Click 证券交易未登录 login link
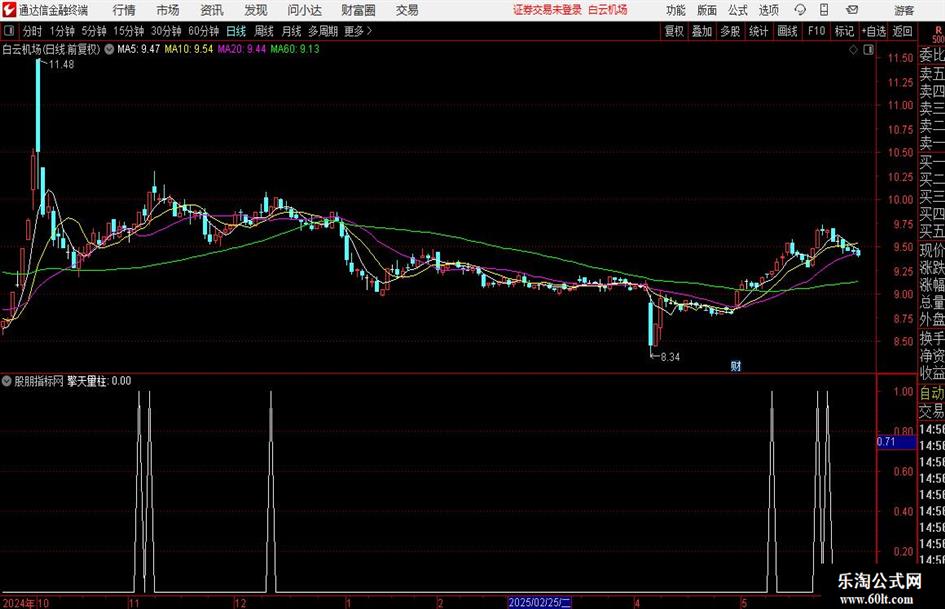The height and width of the screenshot is (609, 945). (x=547, y=10)
